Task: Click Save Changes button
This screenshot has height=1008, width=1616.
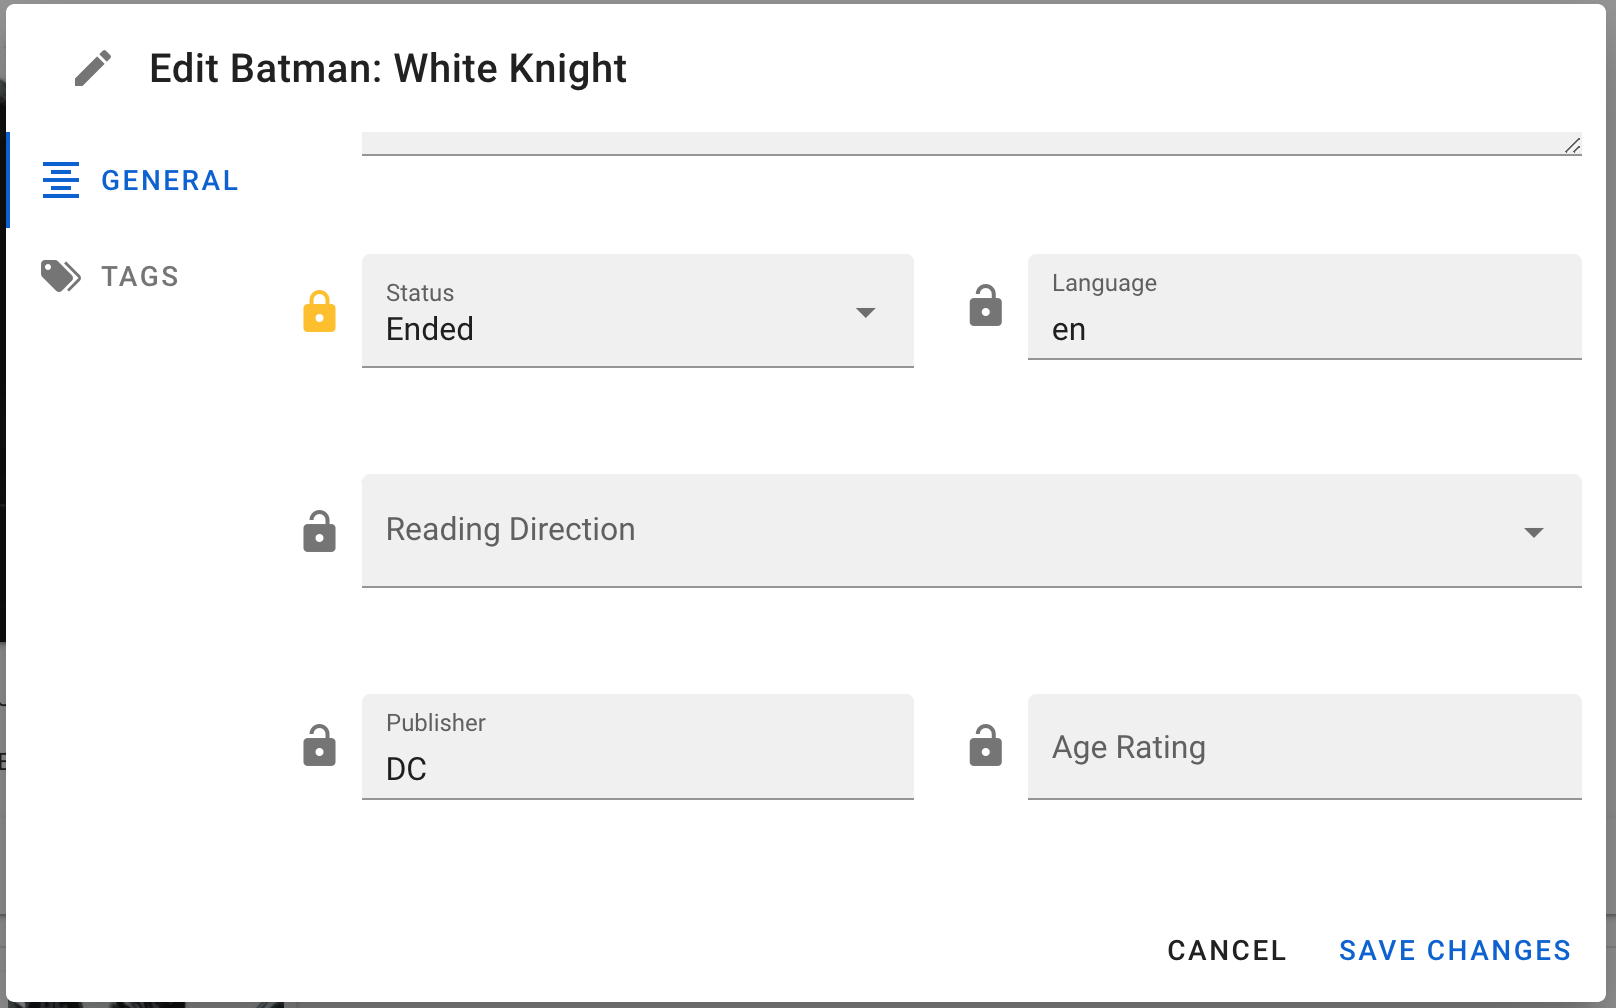Action: point(1455,950)
